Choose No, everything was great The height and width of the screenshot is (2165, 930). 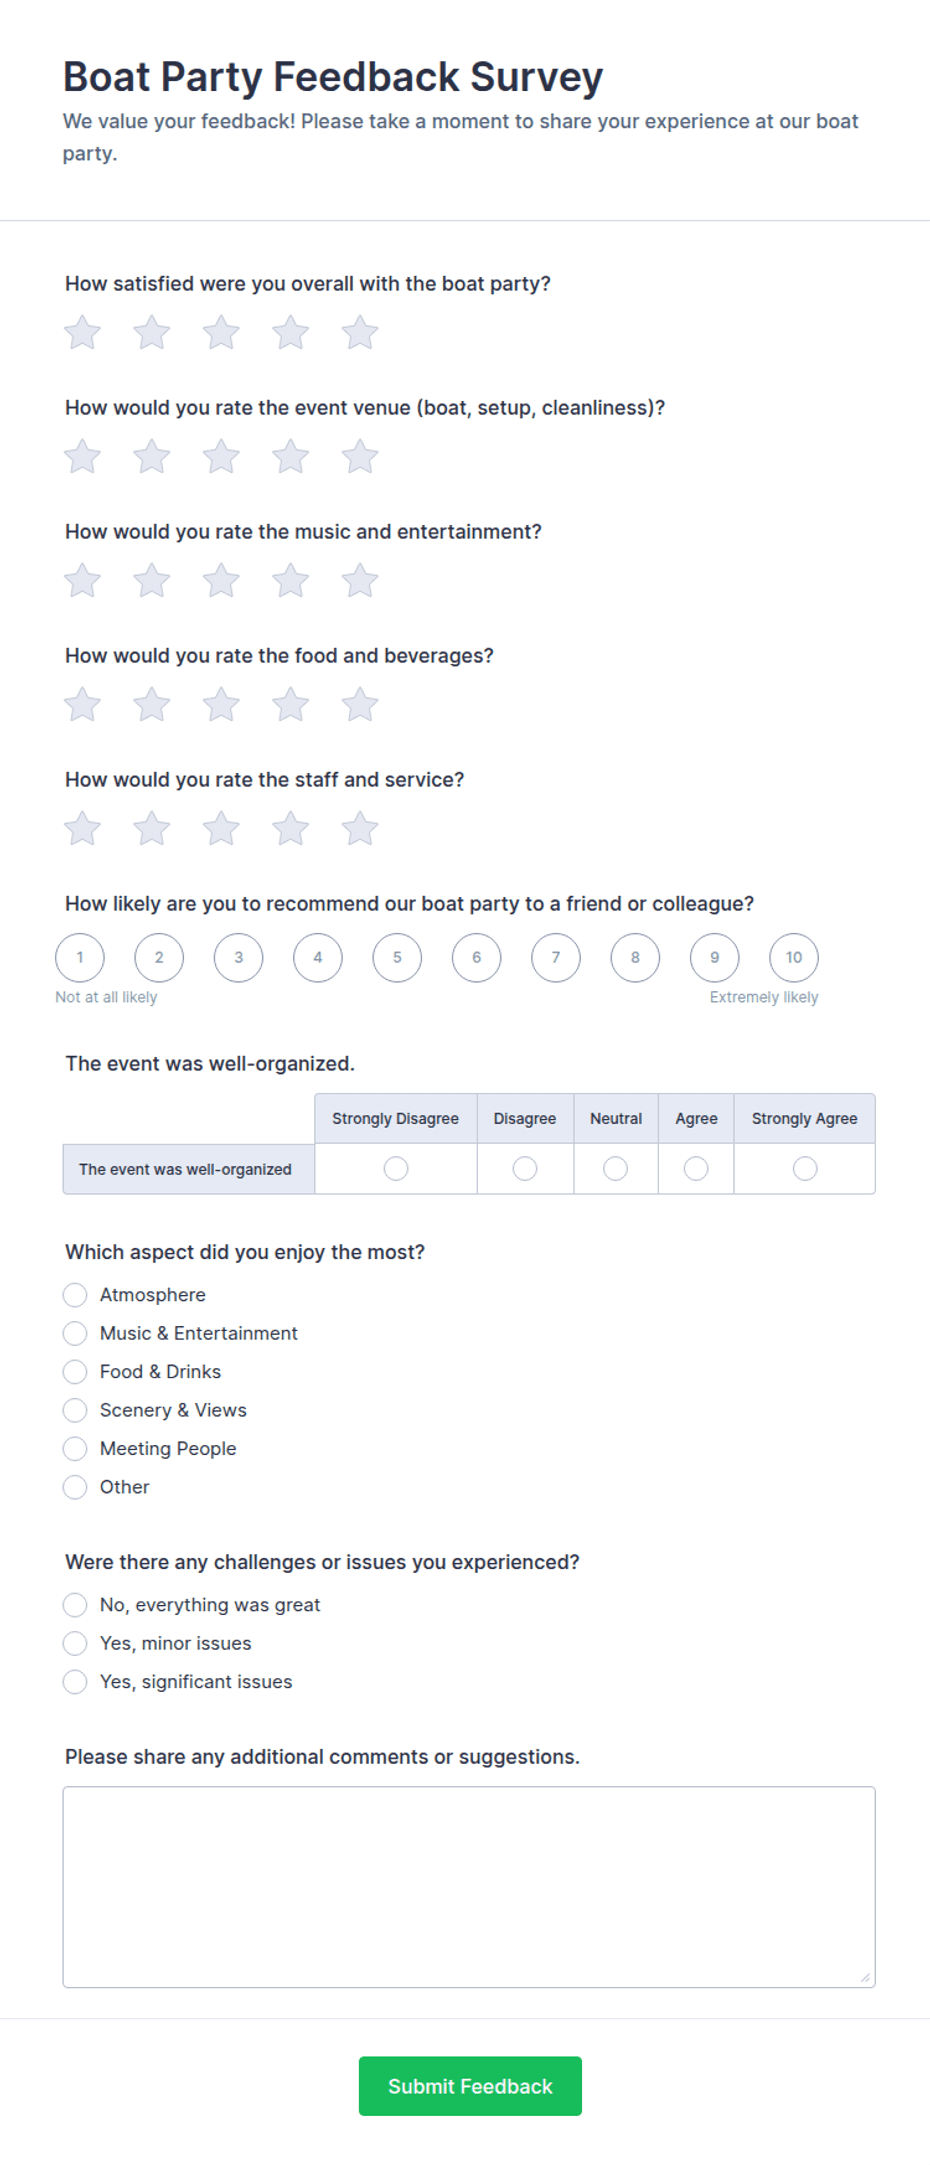pos(75,1605)
